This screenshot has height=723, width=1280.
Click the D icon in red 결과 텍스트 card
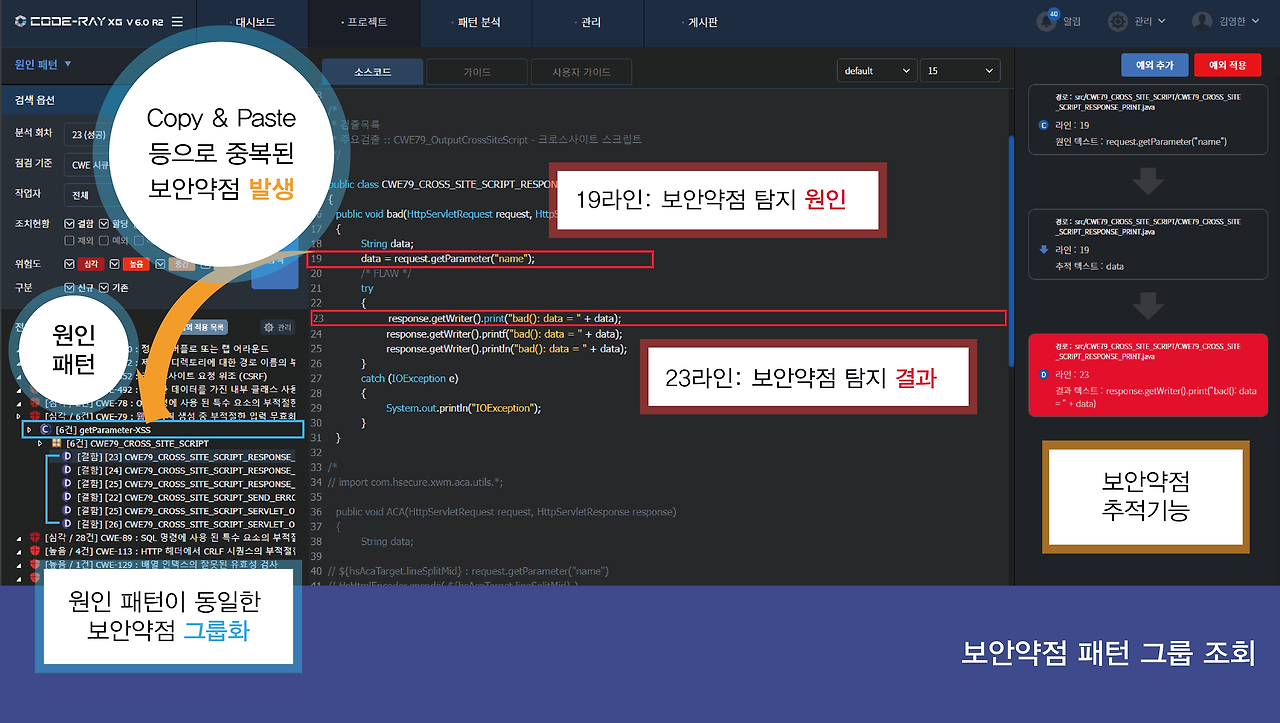pyautogui.click(x=1044, y=374)
